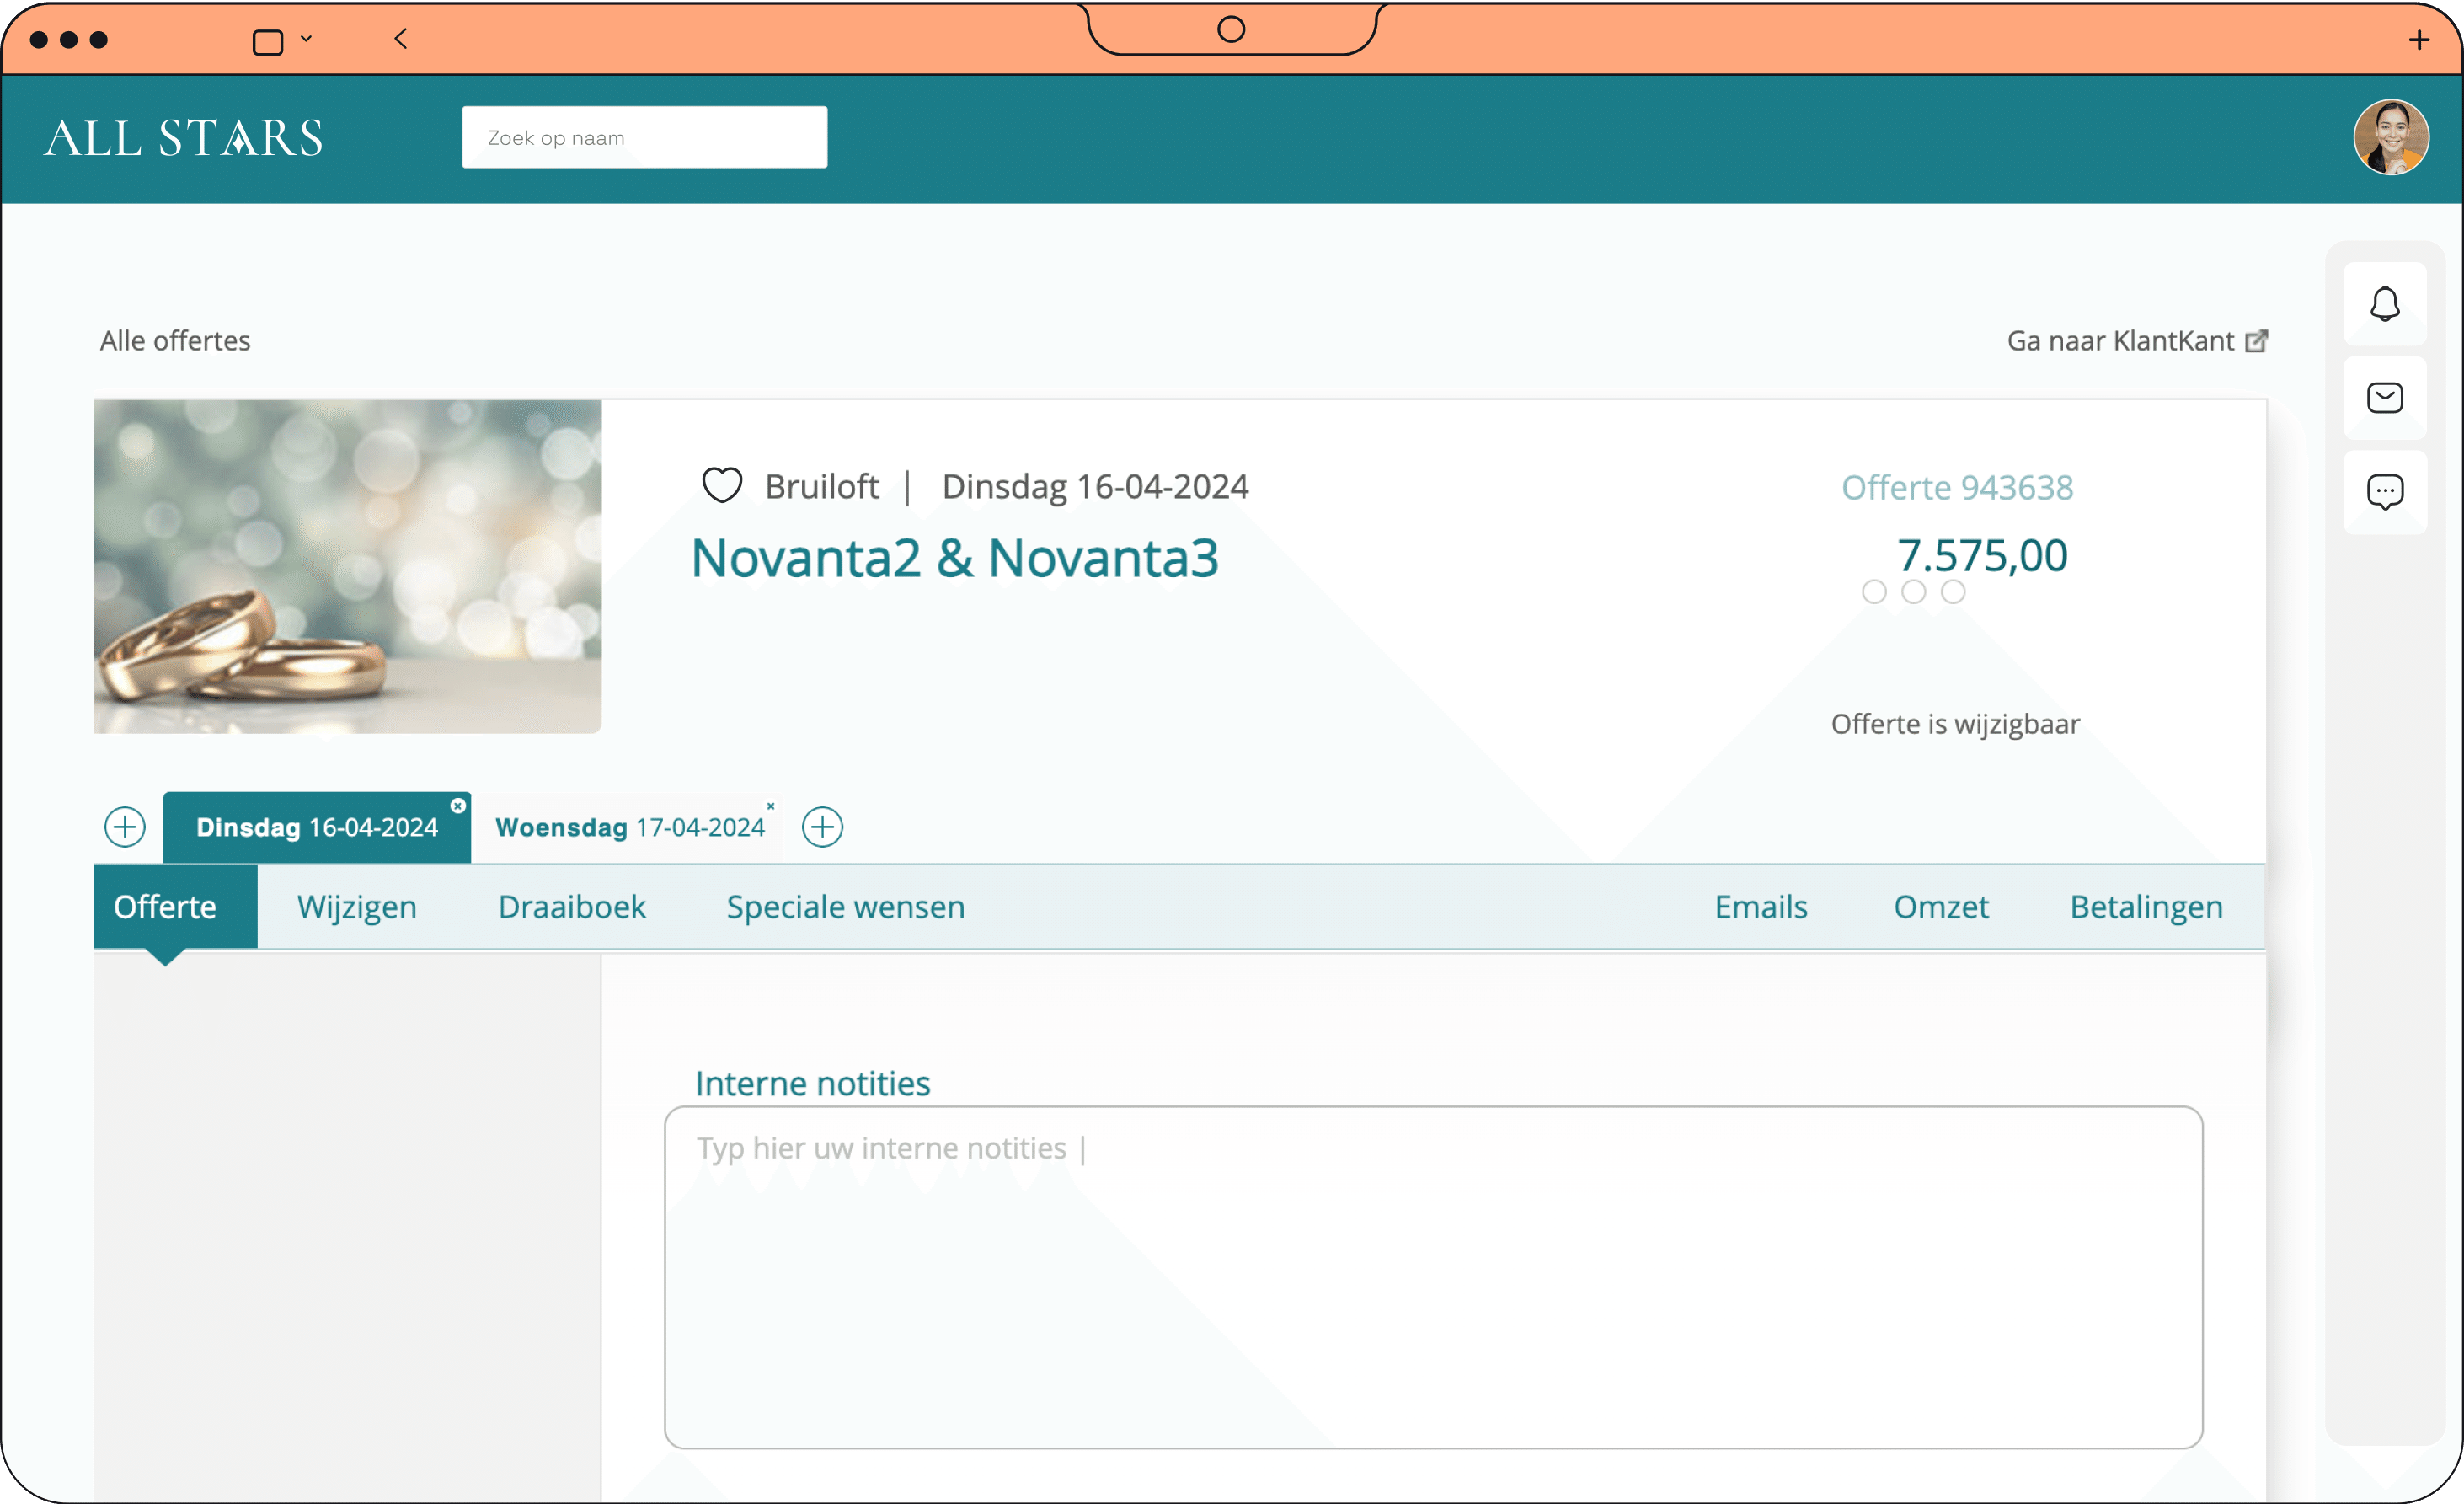
Task: Expand the window layout dropdown chevron
Action: pyautogui.click(x=306, y=39)
